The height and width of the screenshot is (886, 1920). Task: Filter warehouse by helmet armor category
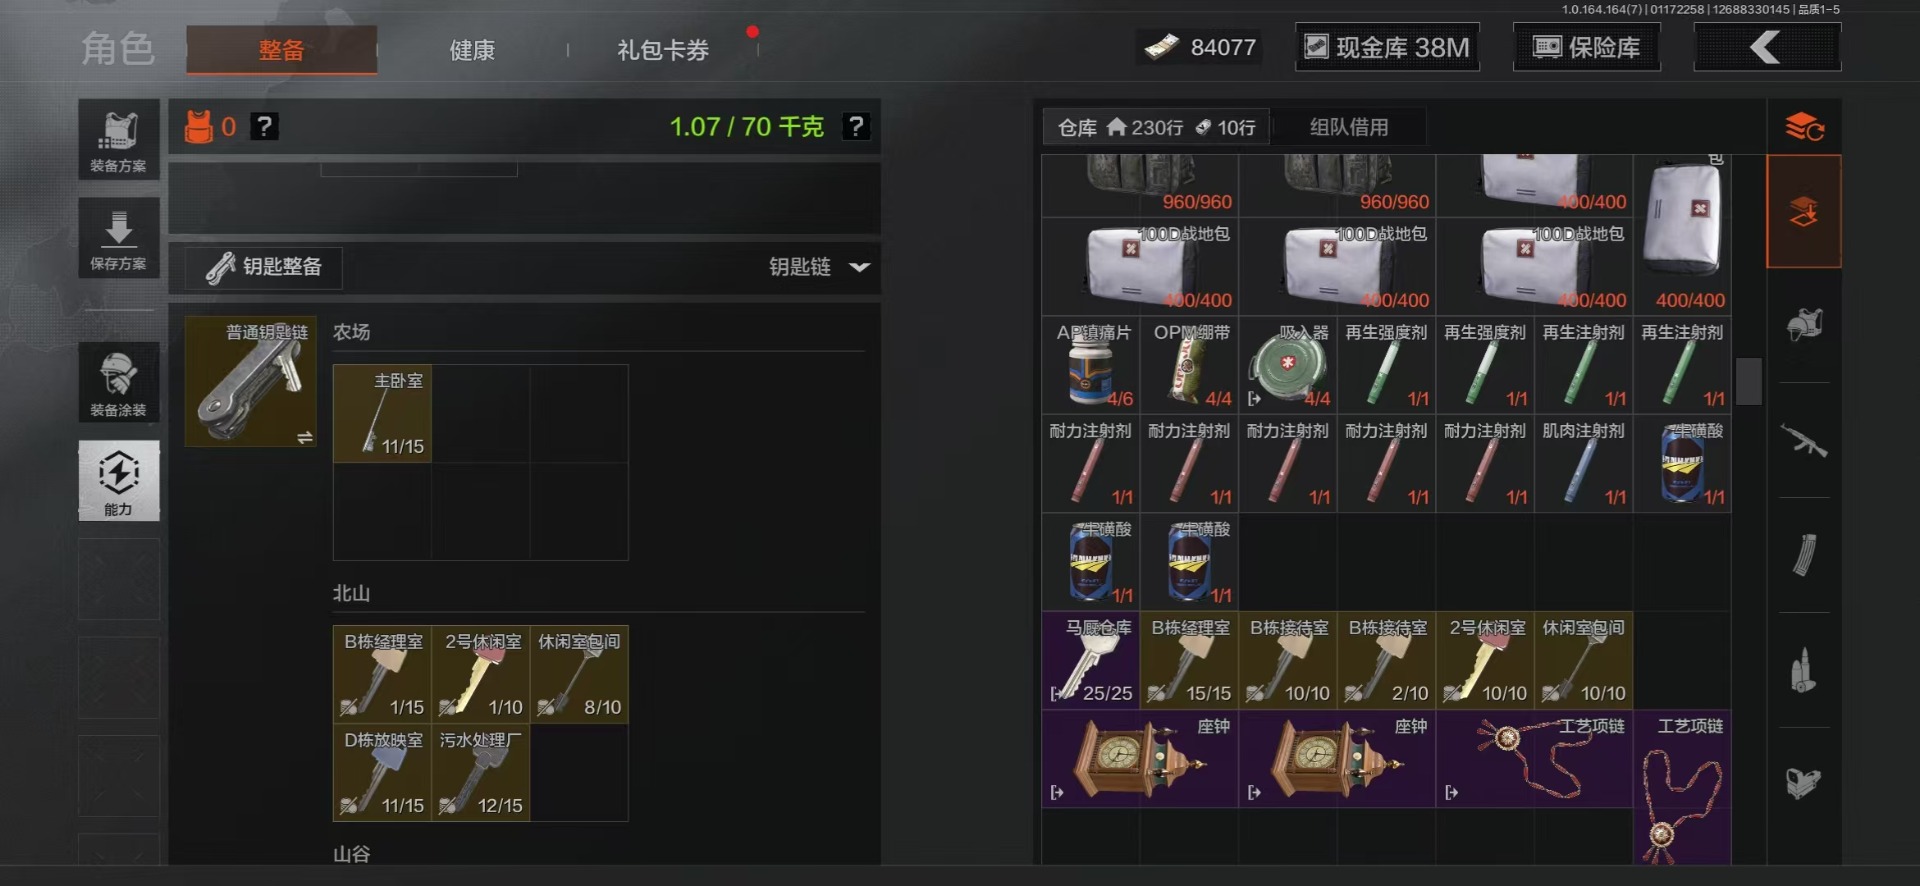1804,325
